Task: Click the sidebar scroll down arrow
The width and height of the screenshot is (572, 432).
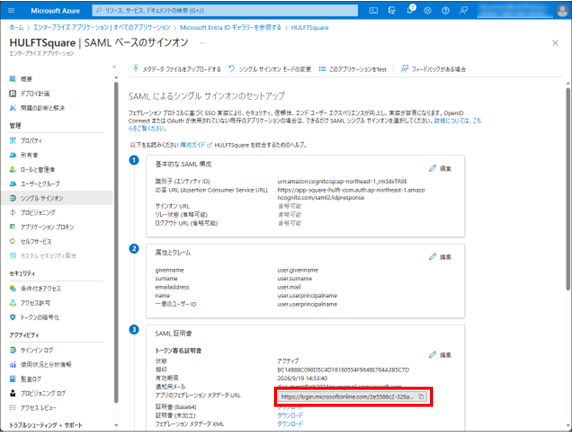Action: [x=116, y=425]
